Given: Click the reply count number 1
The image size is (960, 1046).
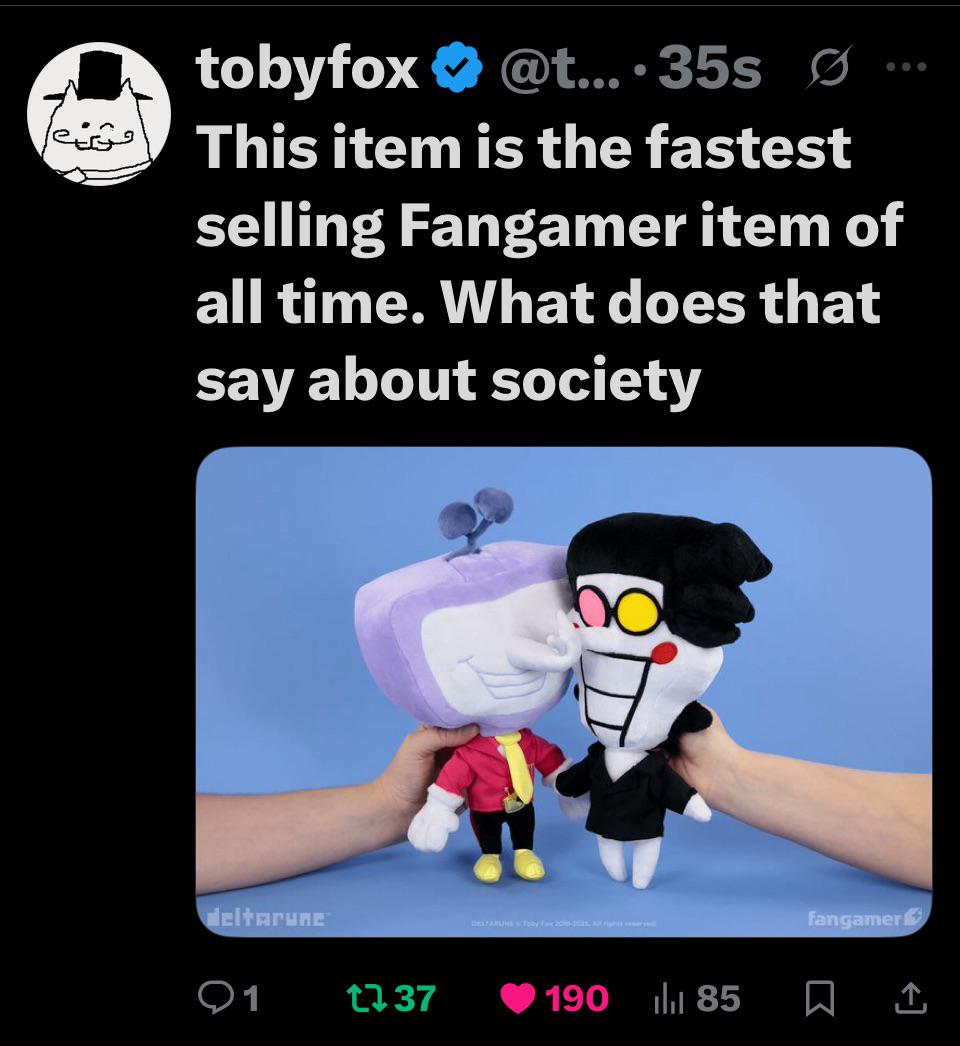Looking at the screenshot, I should pos(250,999).
